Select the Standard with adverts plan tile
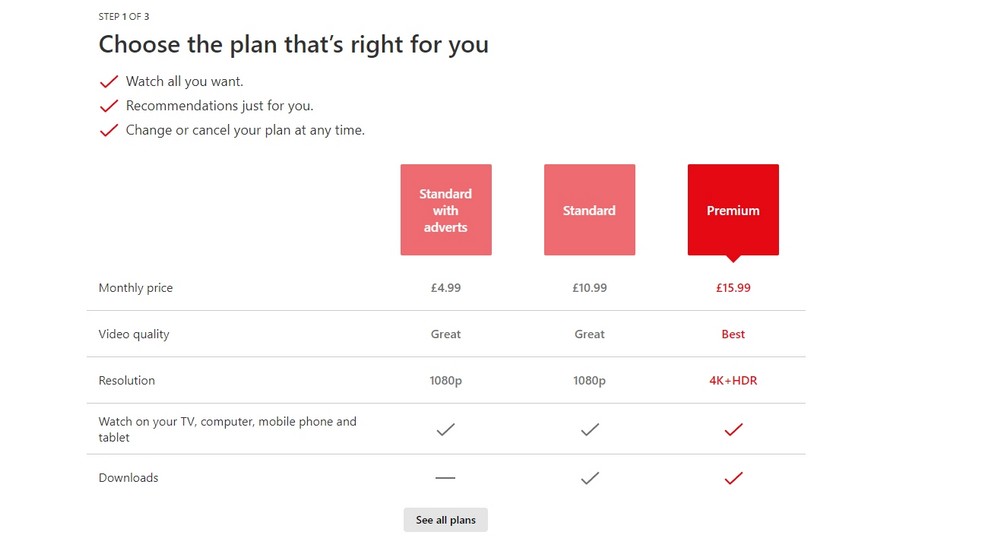 pos(445,210)
